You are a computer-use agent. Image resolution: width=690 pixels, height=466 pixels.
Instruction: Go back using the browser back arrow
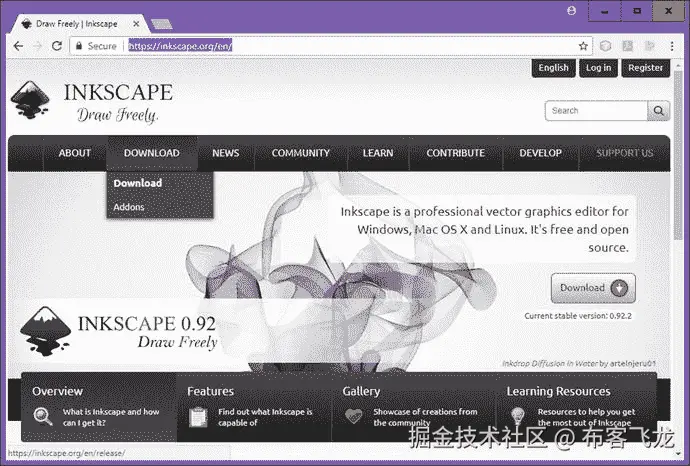point(18,46)
